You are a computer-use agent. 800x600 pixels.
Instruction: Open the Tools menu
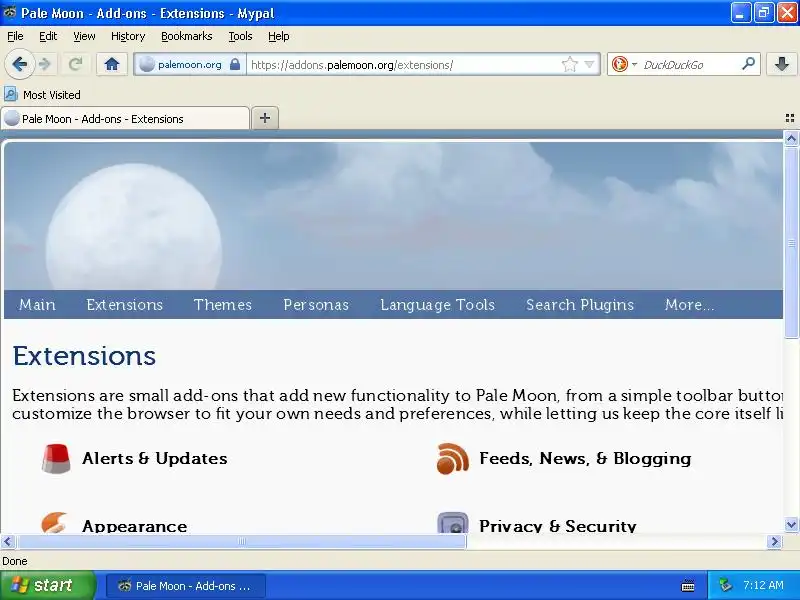(240, 36)
